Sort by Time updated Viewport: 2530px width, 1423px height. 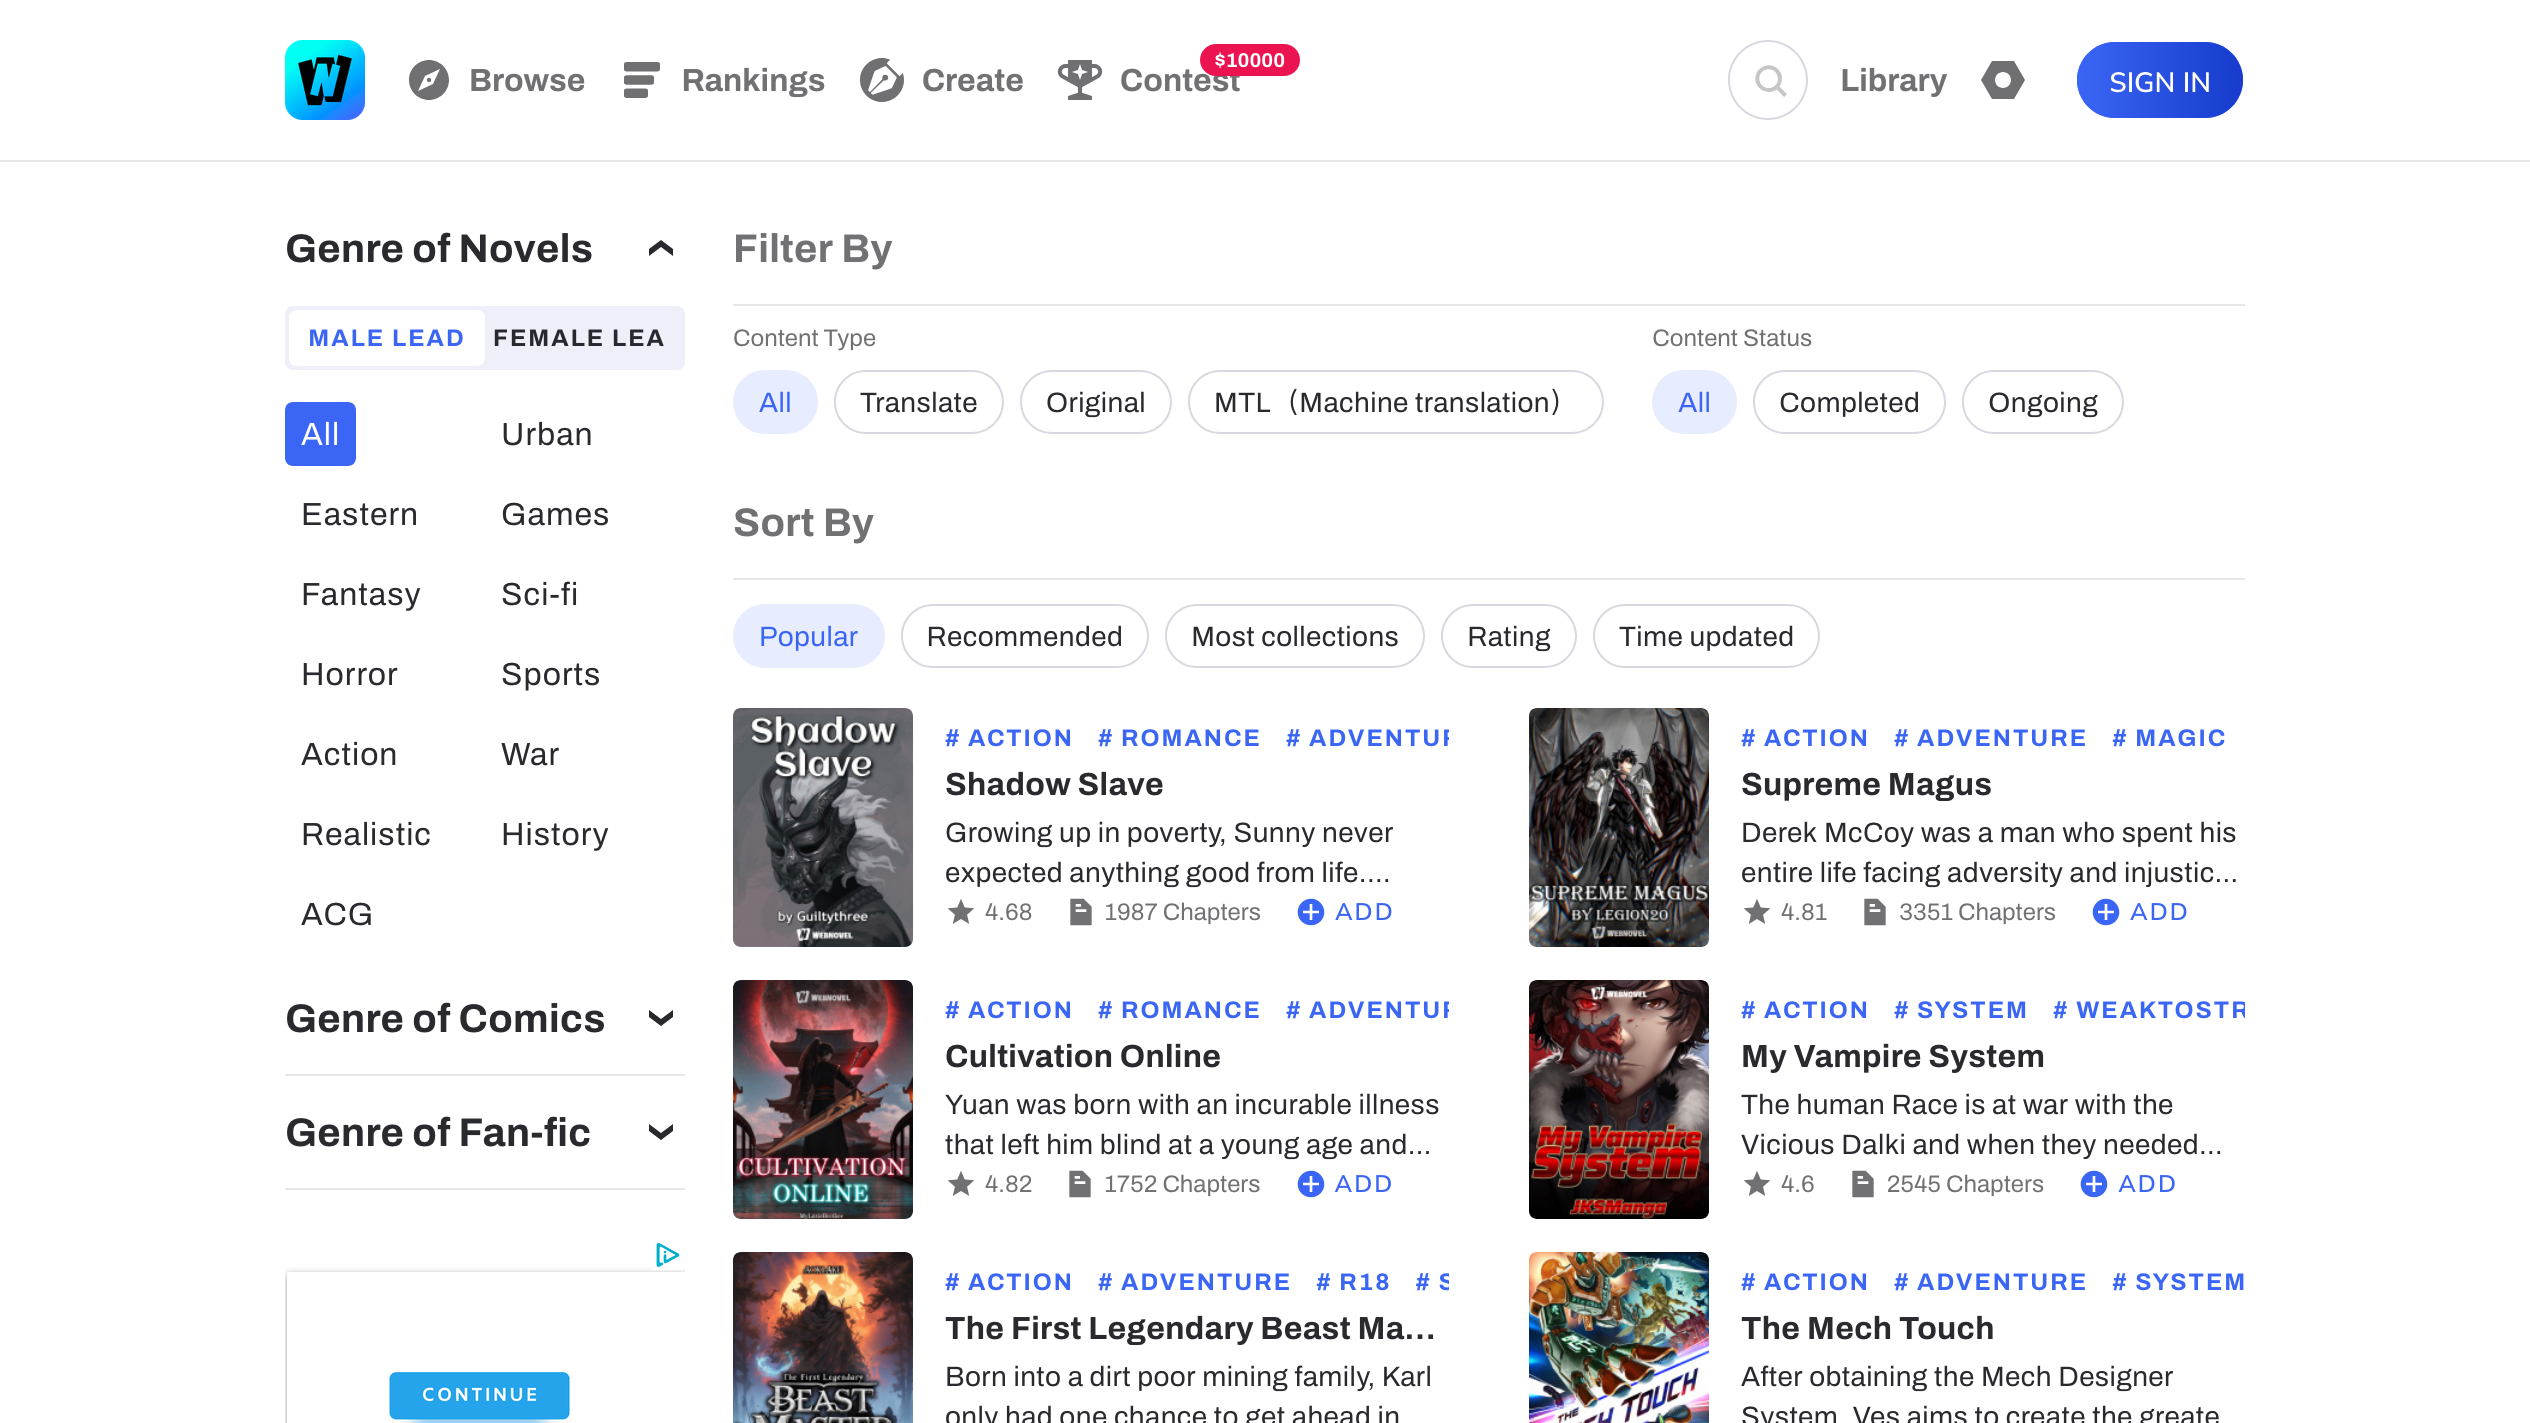pos(1705,636)
